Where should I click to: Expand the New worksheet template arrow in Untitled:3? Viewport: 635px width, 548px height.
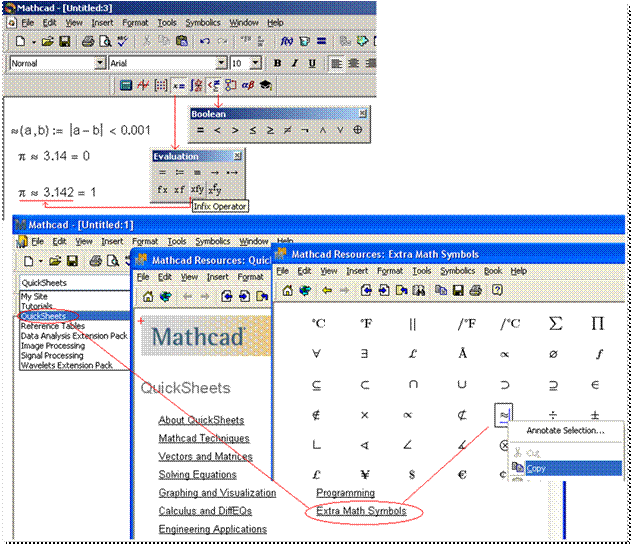[x=34, y=42]
